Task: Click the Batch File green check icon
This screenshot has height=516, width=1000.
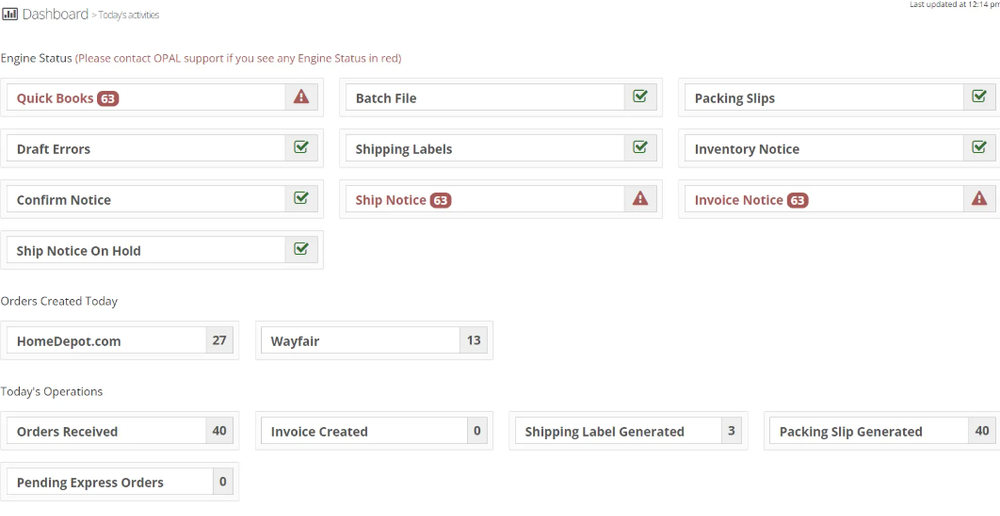Action: pyautogui.click(x=640, y=96)
